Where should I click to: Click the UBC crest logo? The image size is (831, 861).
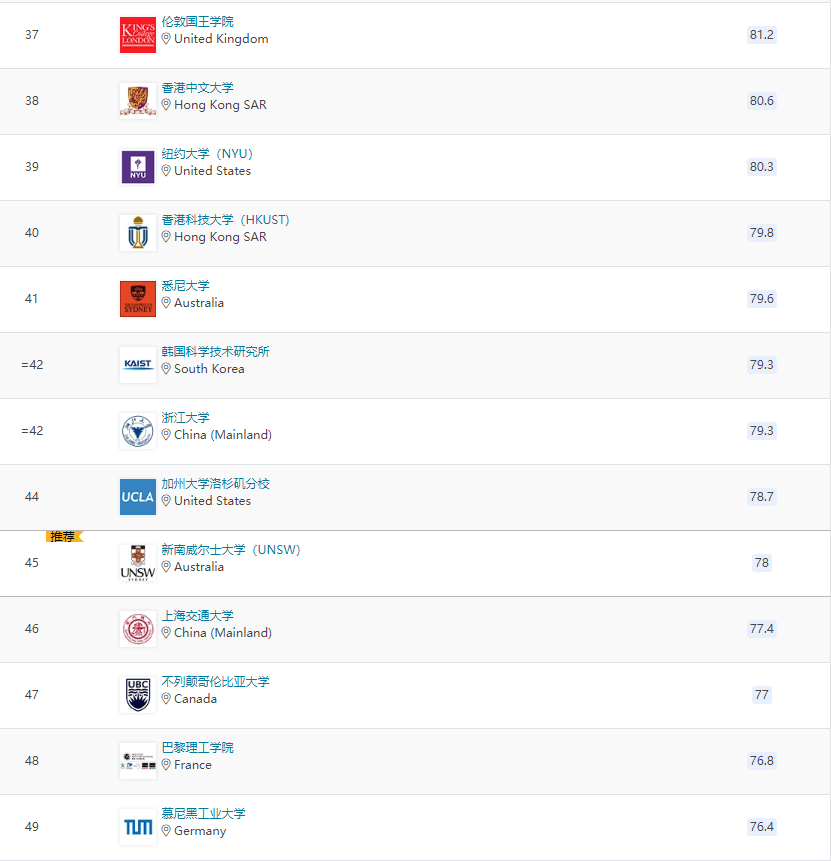(x=137, y=695)
